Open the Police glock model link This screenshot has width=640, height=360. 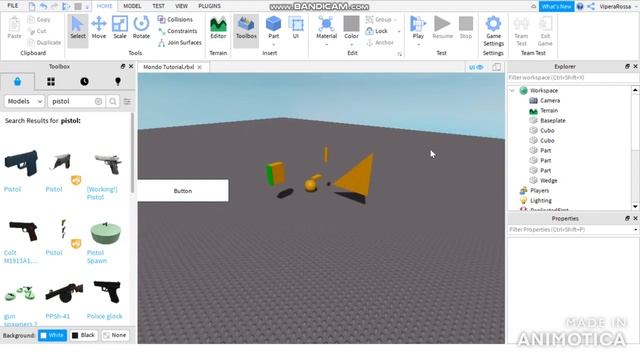click(x=104, y=316)
